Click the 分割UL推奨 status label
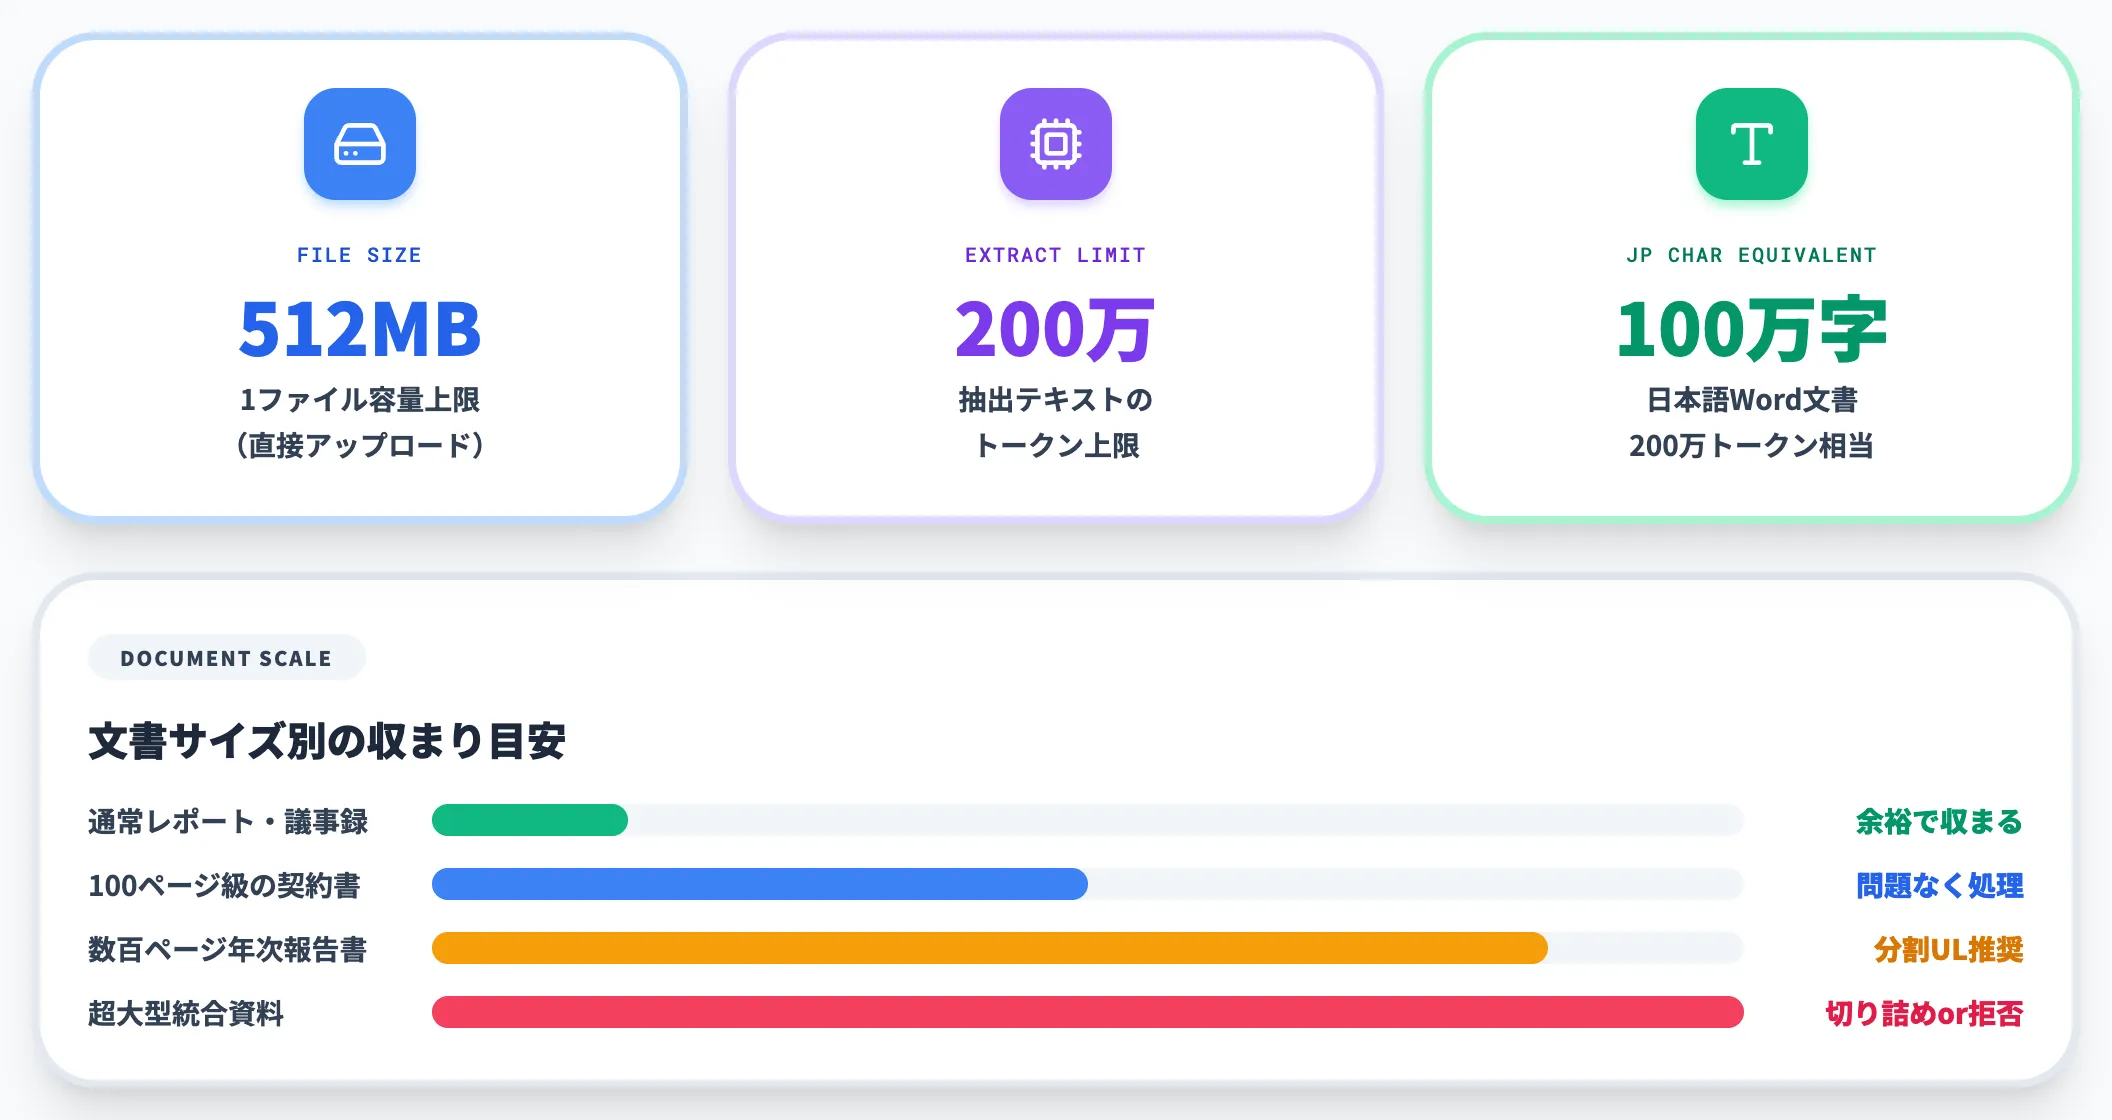This screenshot has width=2112, height=1120. tap(1948, 949)
